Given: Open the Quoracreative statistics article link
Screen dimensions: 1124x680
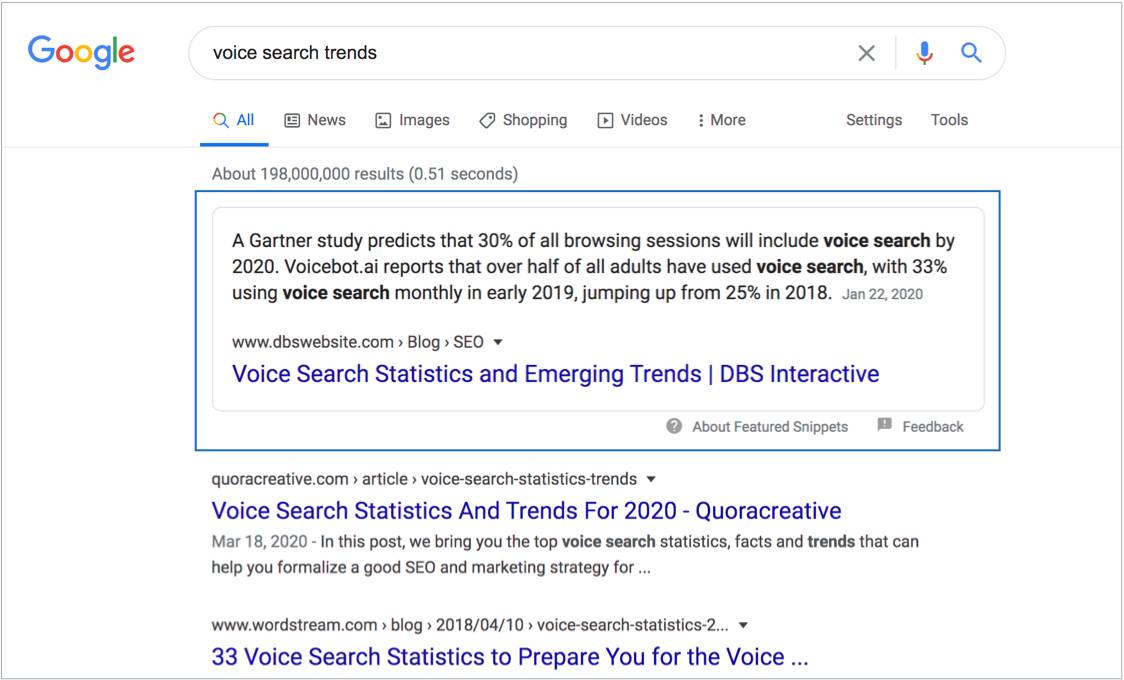Looking at the screenshot, I should 523,510.
